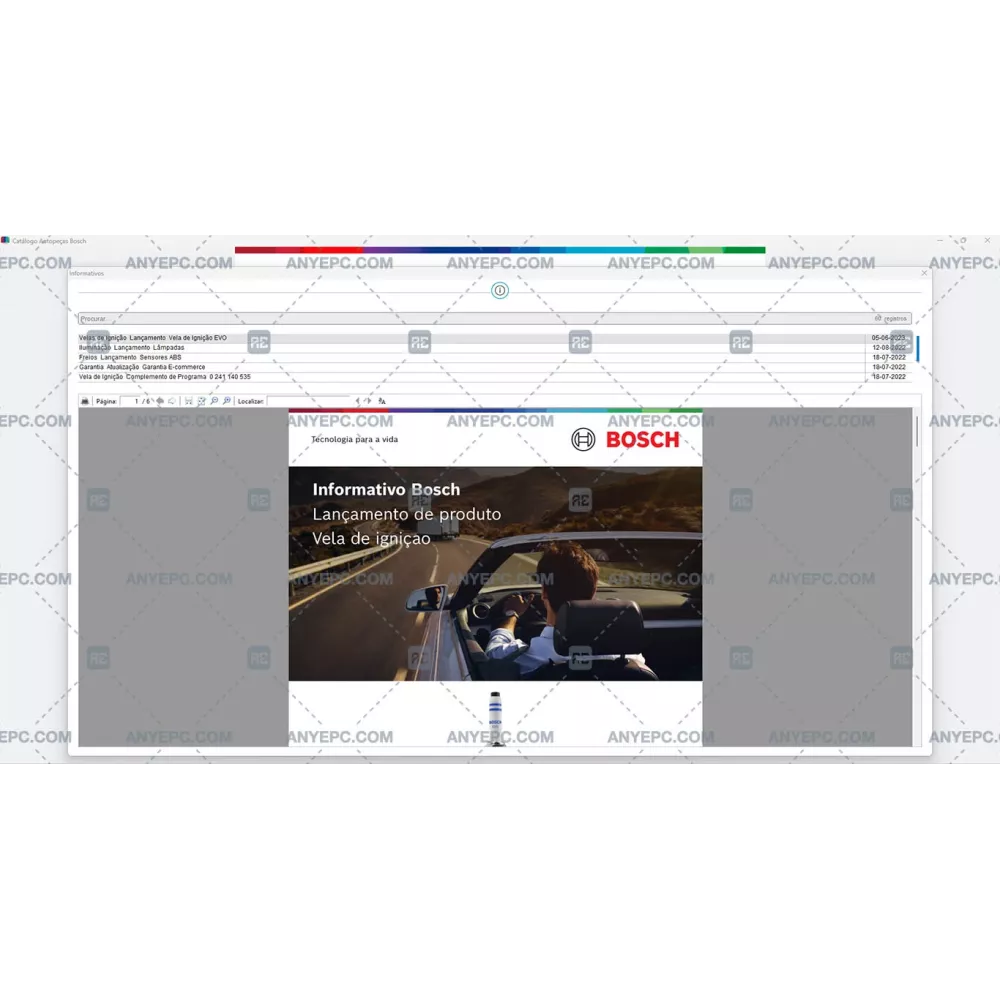Toggle match case search option icon
Image resolution: width=1000 pixels, height=1000 pixels.
382,401
